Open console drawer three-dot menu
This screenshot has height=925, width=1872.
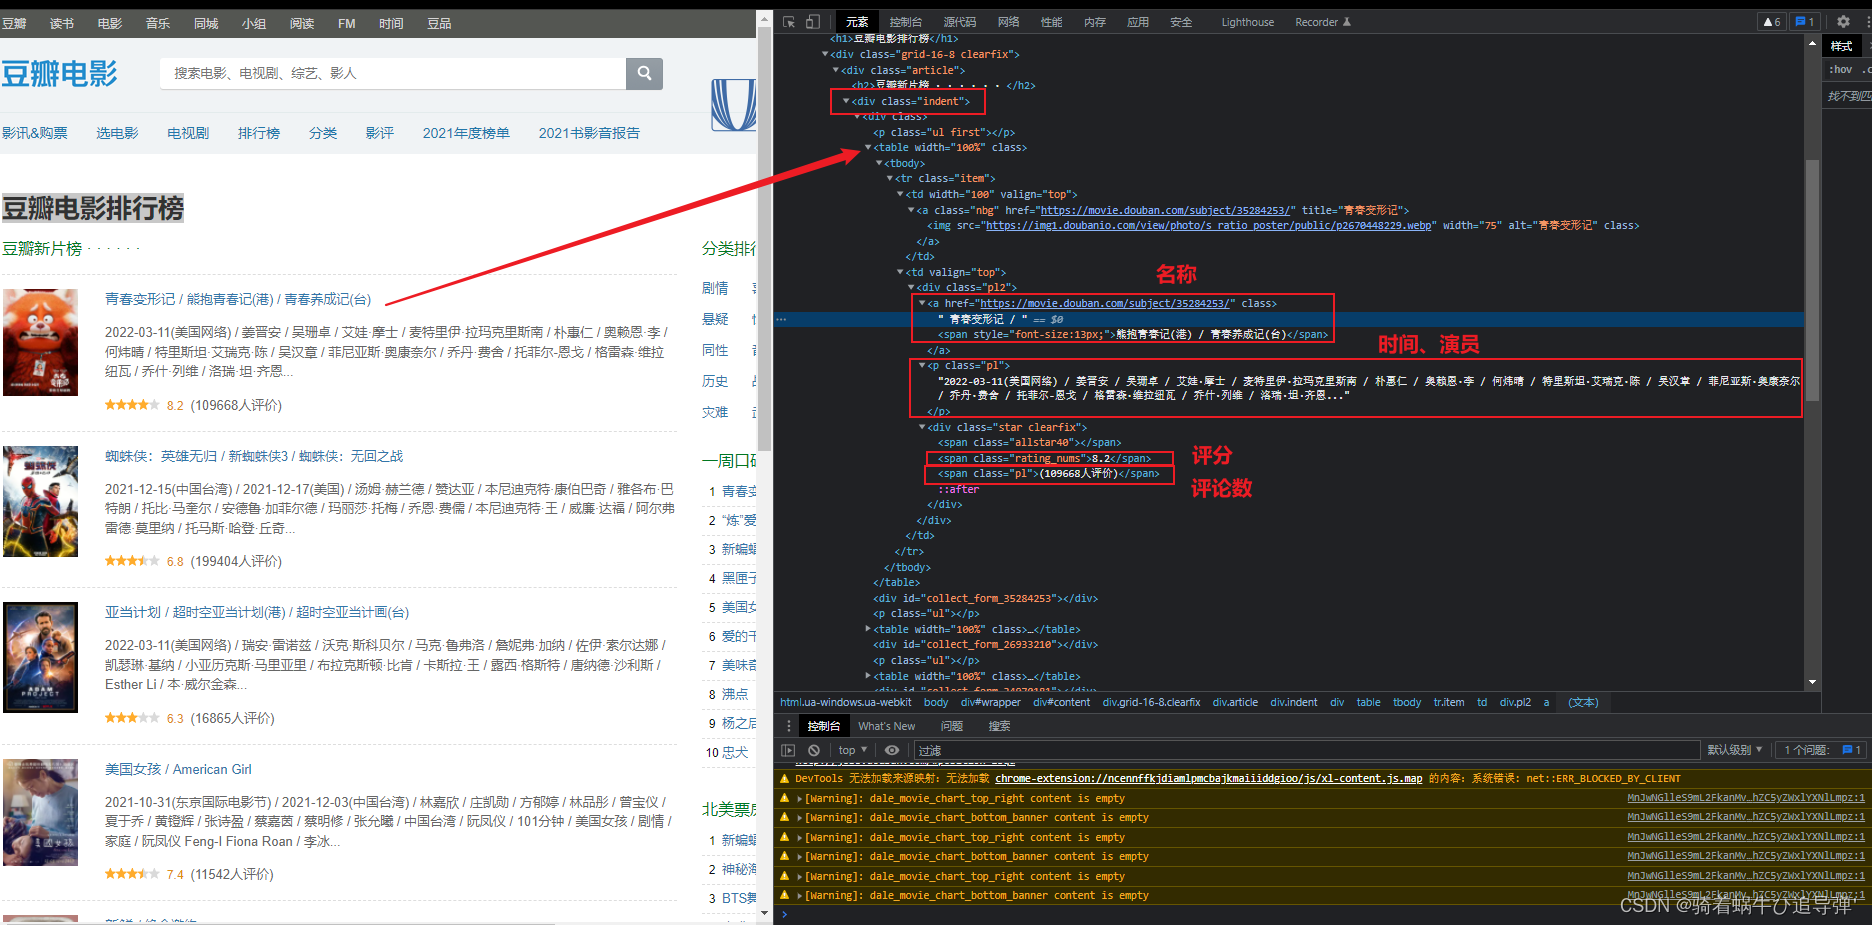788,726
